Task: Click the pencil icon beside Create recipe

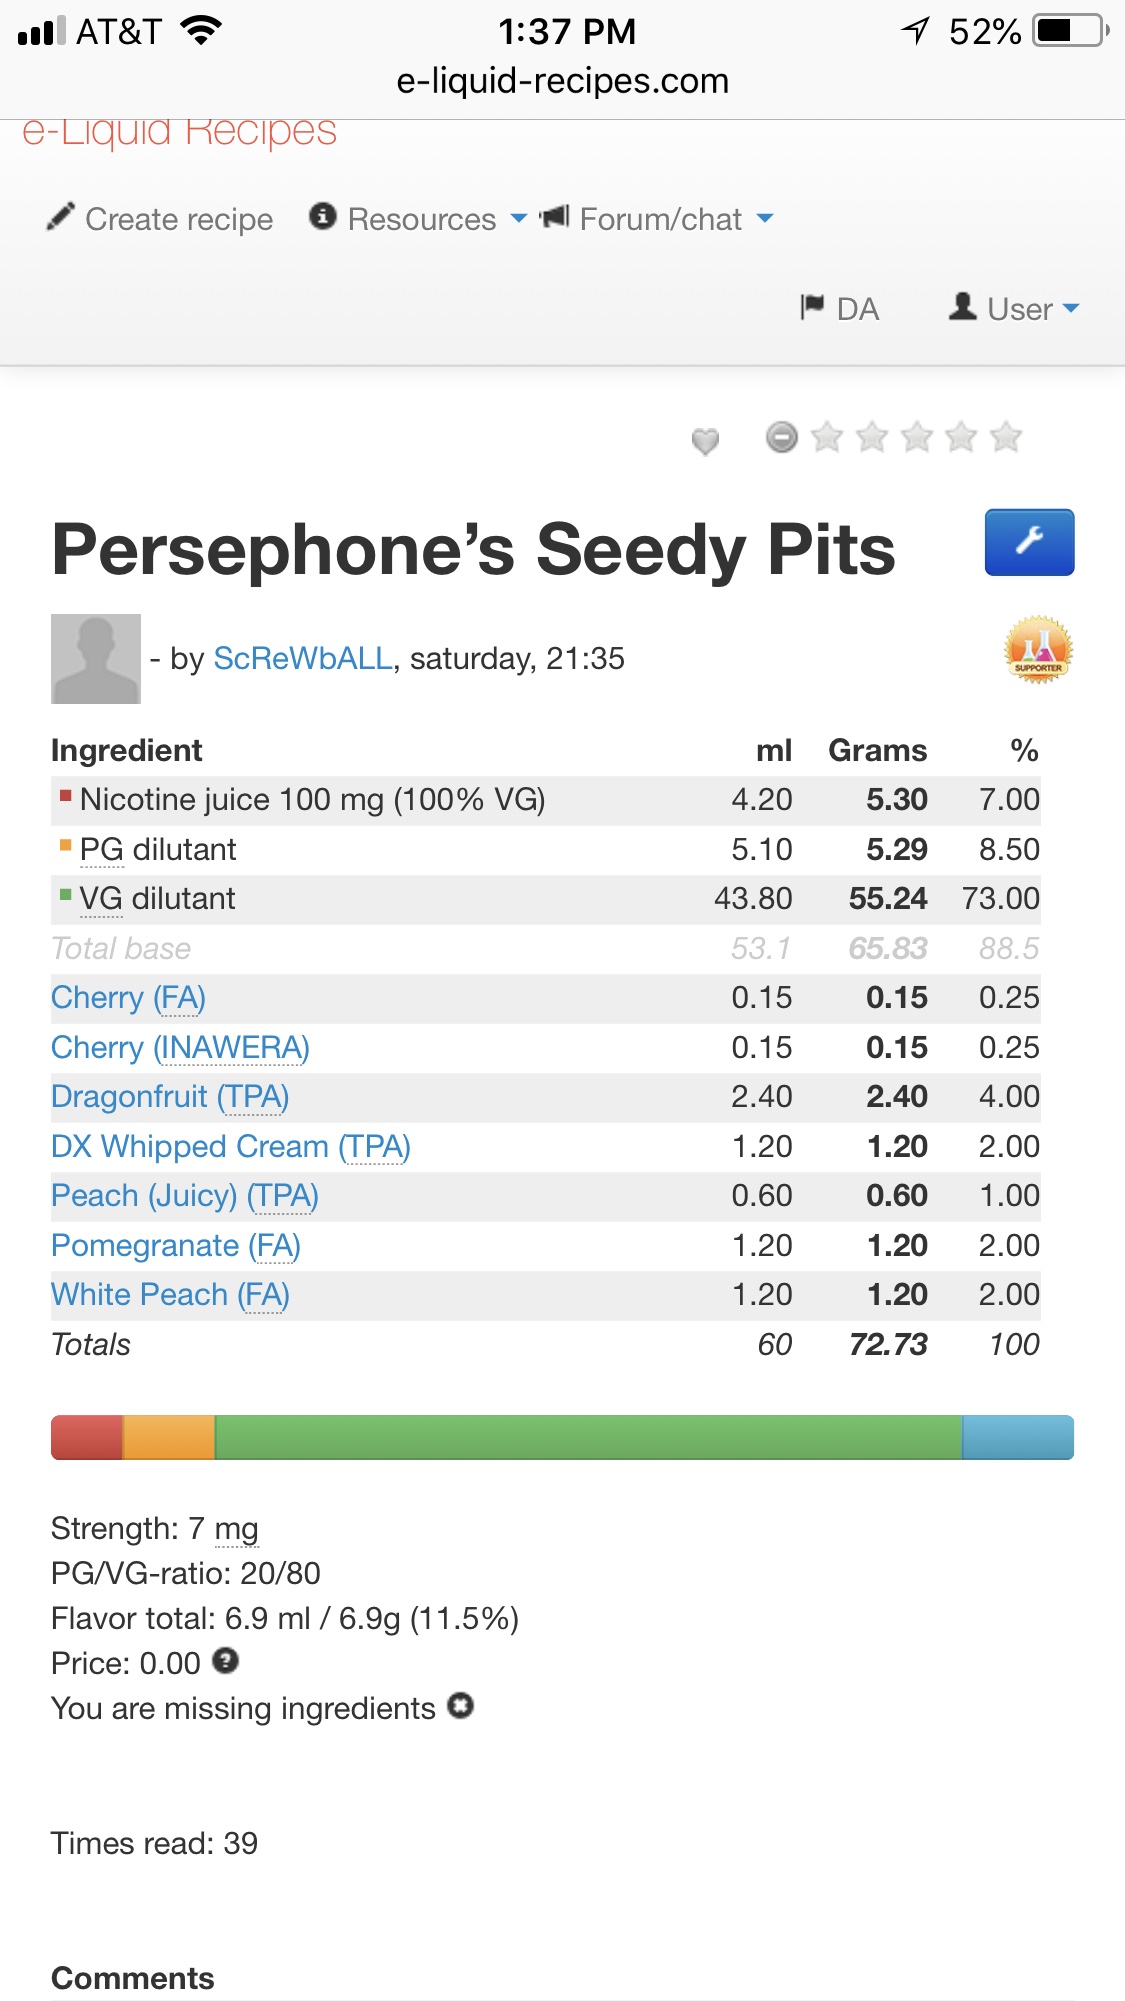Action: click(x=60, y=217)
